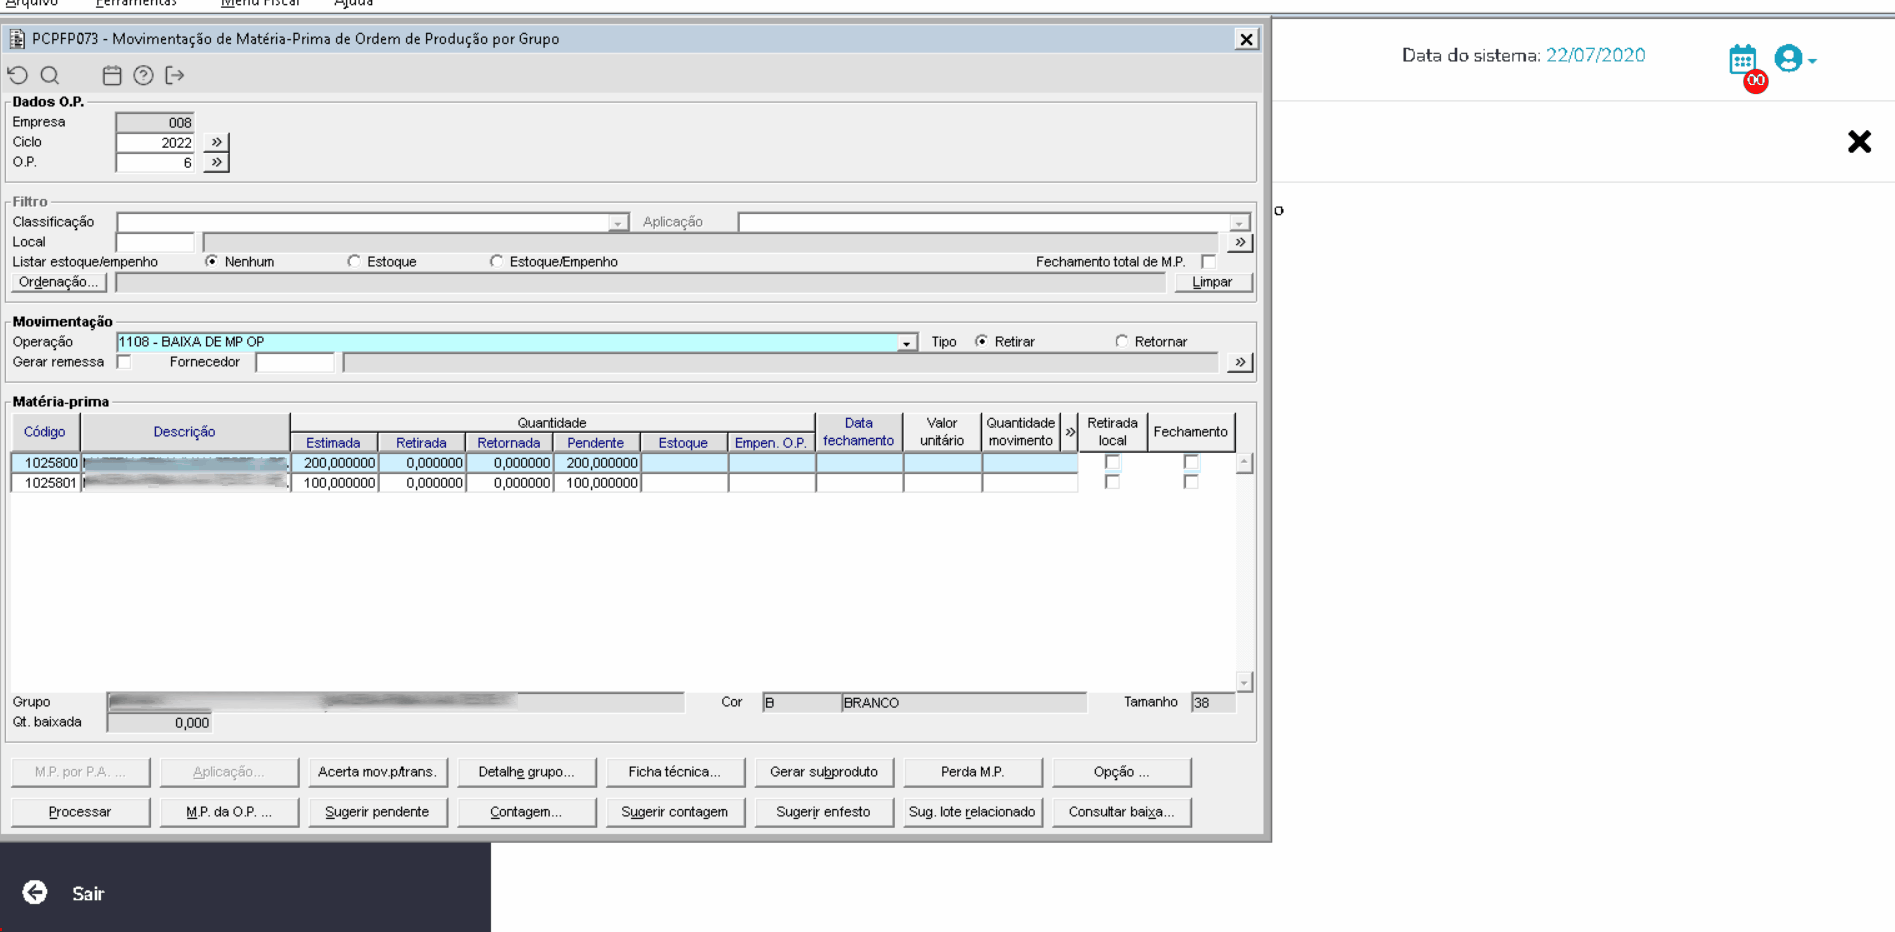The image size is (1895, 932).
Task: Open the Ficha técnica... button
Action: point(674,772)
